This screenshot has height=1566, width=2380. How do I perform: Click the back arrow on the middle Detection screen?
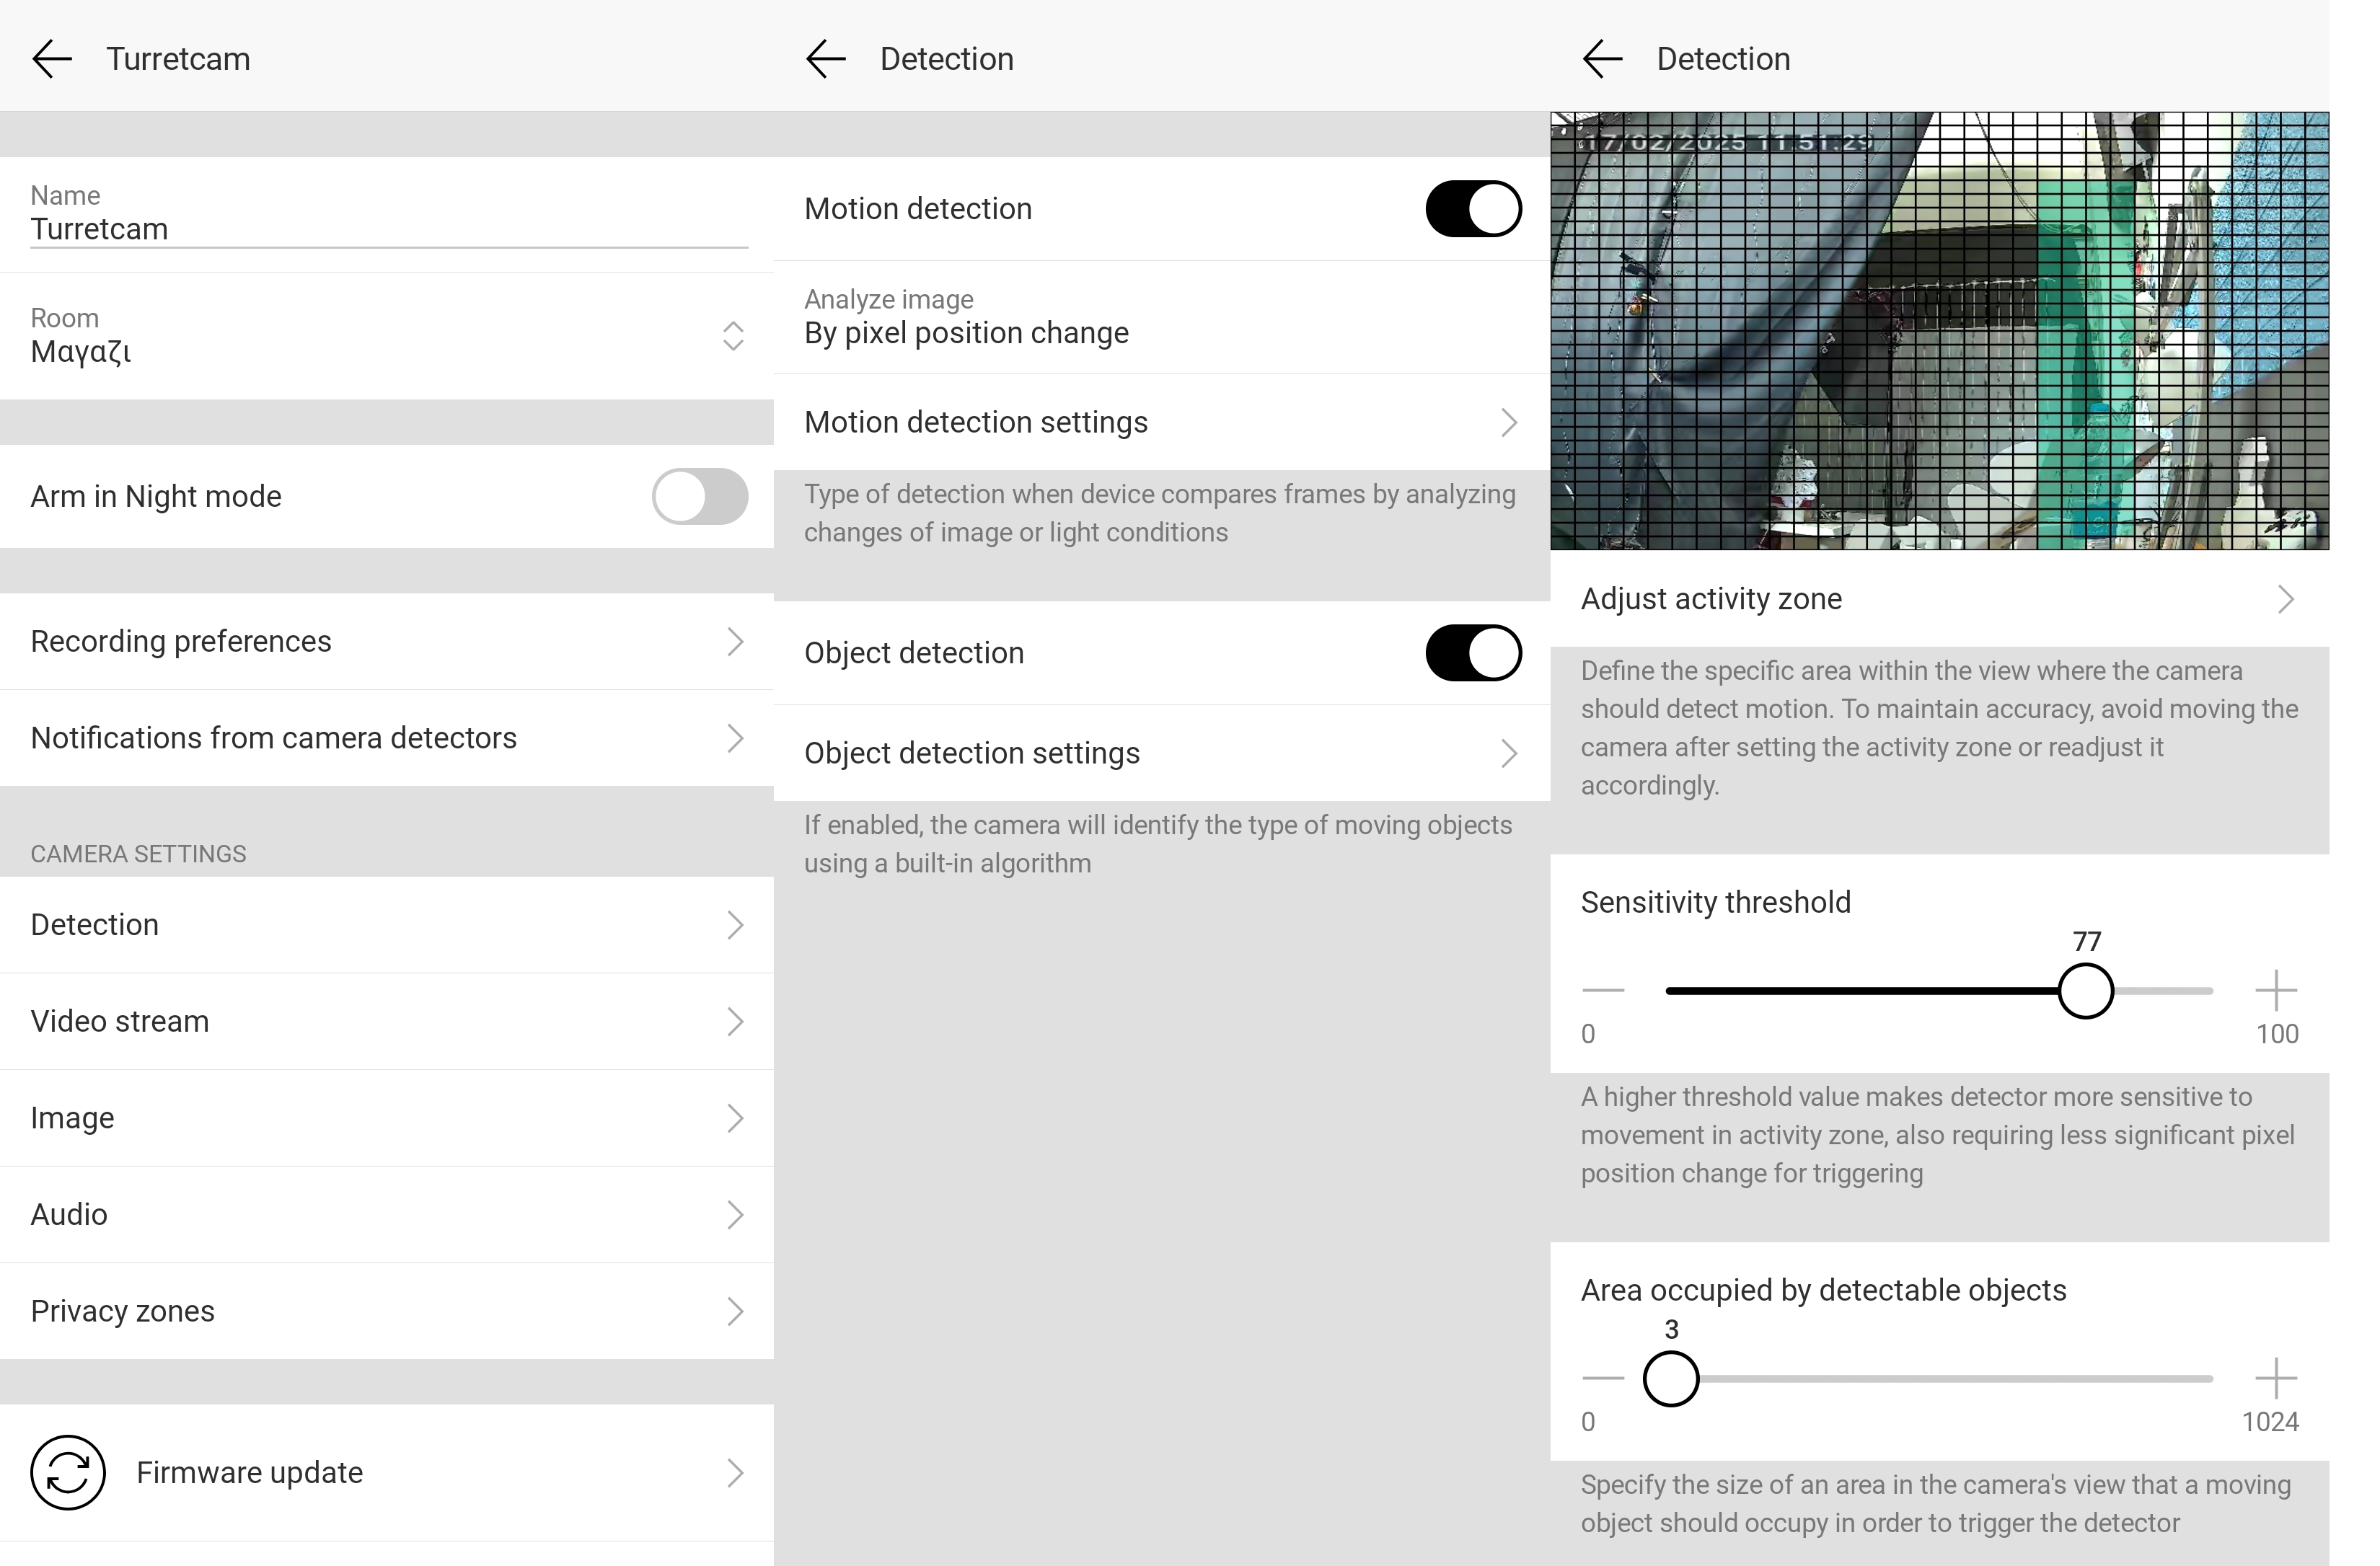[x=826, y=59]
